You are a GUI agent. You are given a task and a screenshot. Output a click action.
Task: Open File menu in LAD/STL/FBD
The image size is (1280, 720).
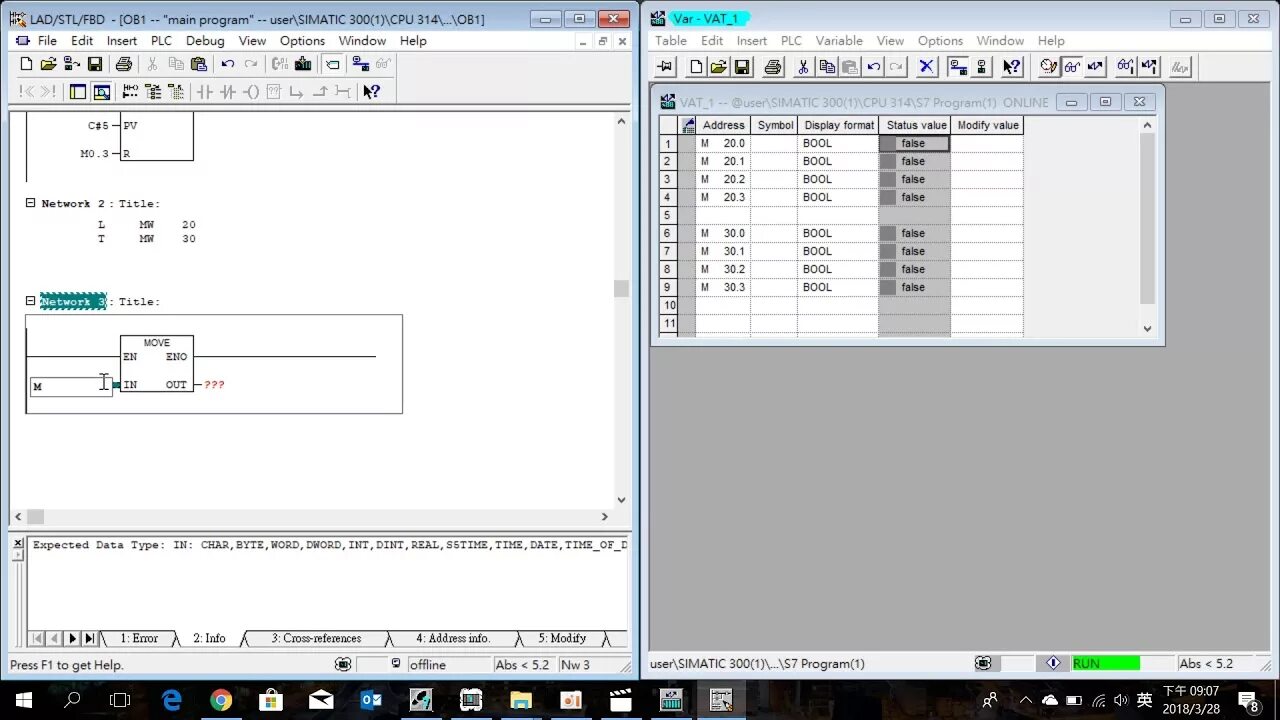click(47, 40)
